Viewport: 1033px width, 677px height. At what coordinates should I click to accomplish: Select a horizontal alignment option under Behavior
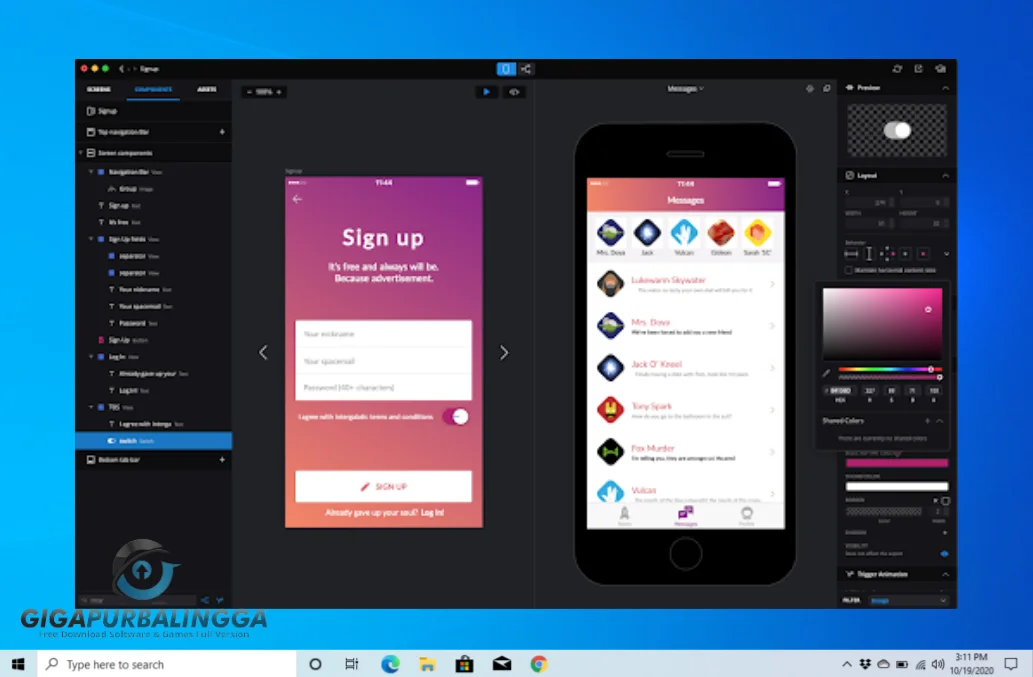[x=852, y=254]
